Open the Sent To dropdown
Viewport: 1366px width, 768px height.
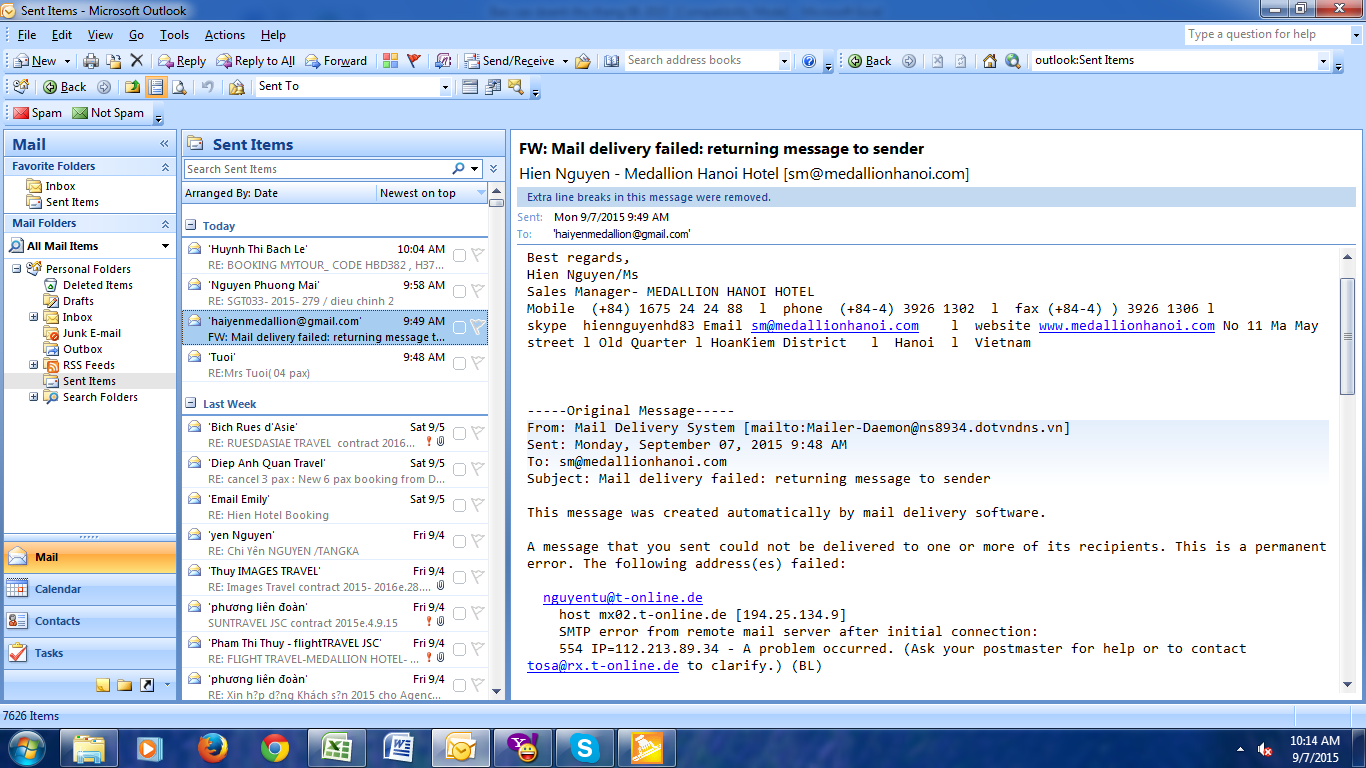coord(445,87)
